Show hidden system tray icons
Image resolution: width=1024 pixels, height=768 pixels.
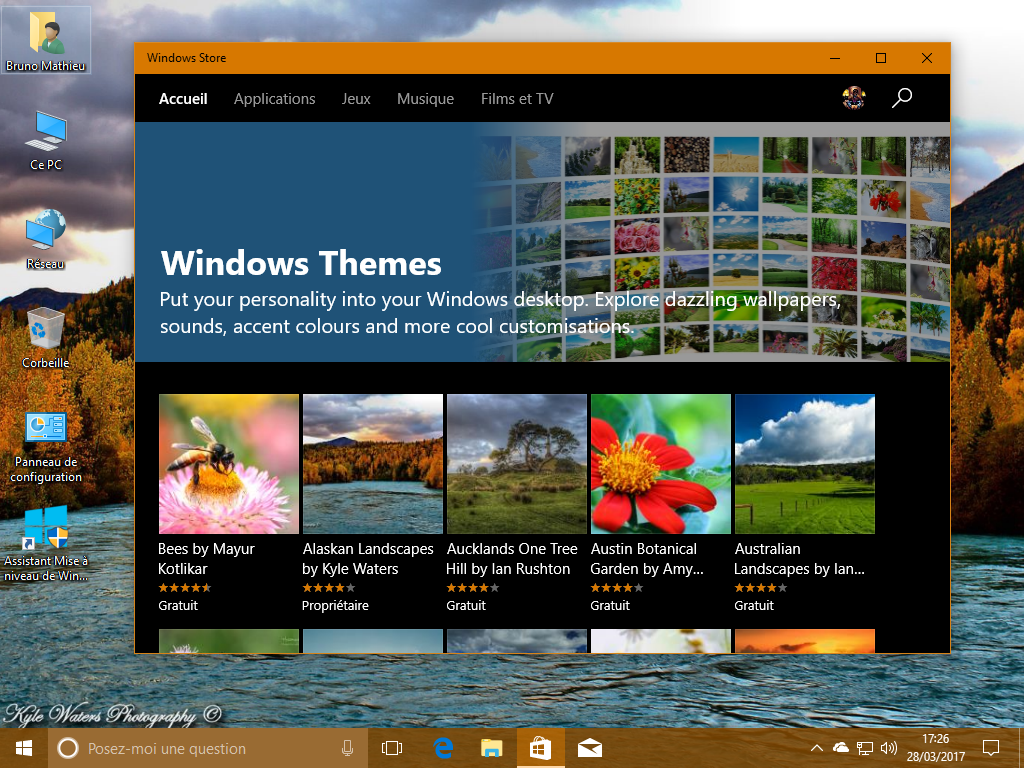816,748
